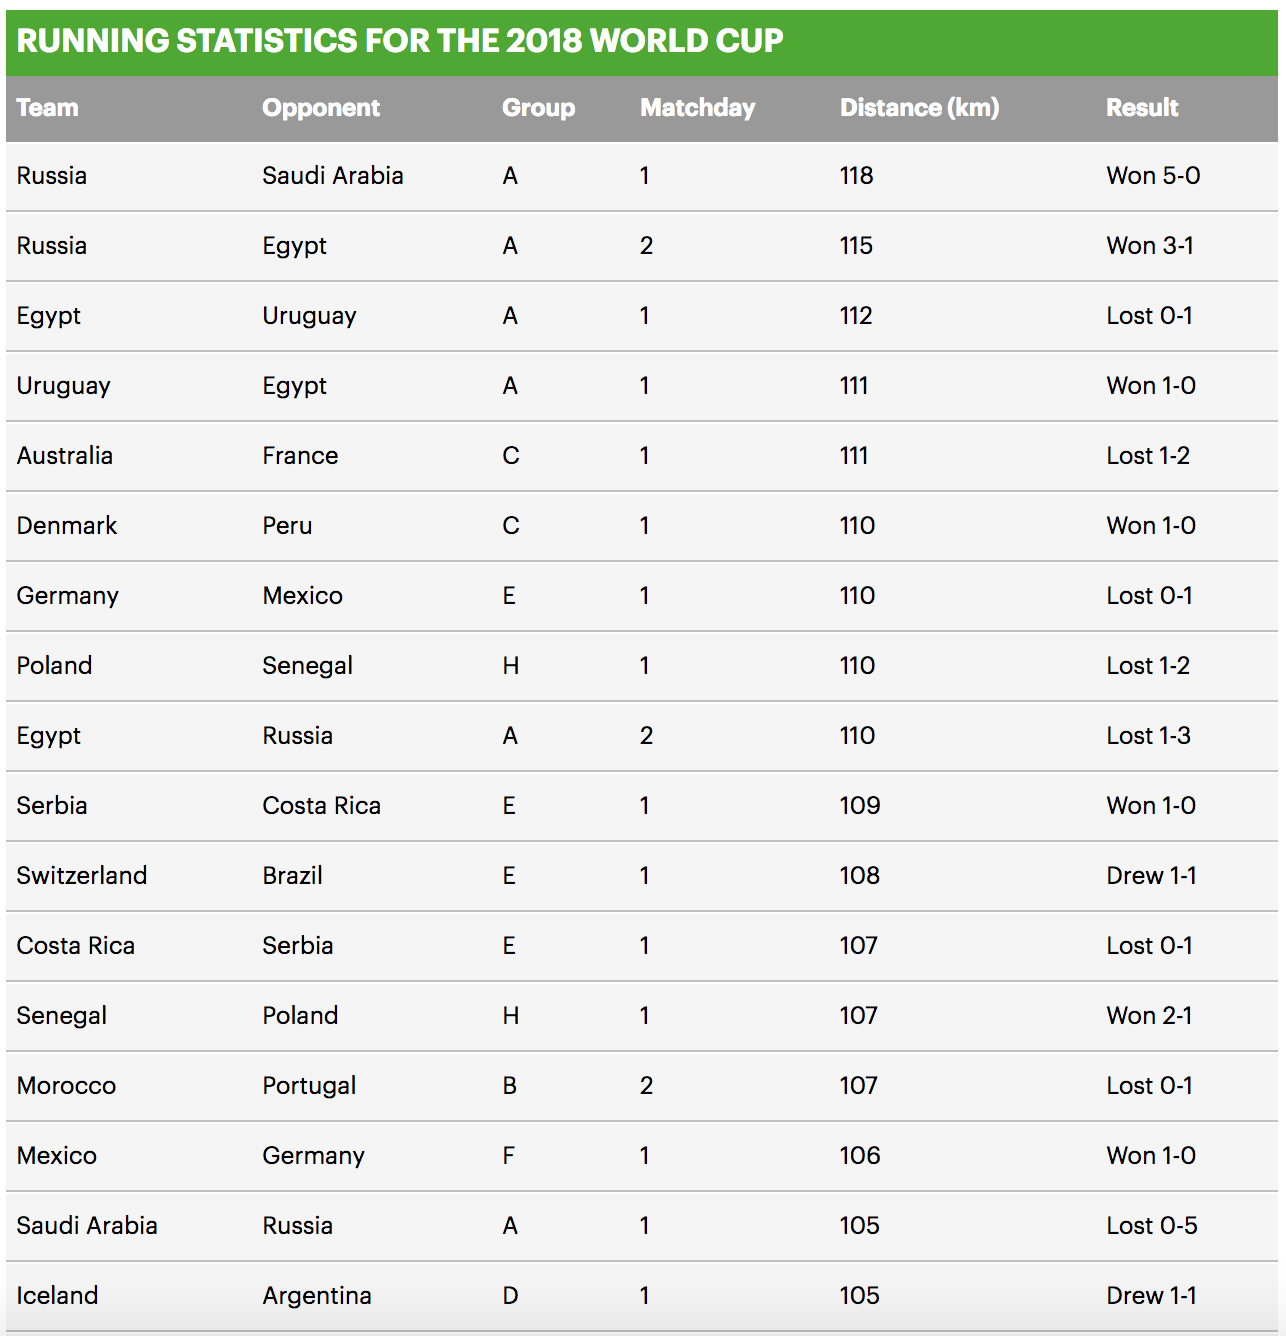This screenshot has height=1336, width=1286.
Task: Click Switzerland in the Team column
Action: (x=82, y=875)
